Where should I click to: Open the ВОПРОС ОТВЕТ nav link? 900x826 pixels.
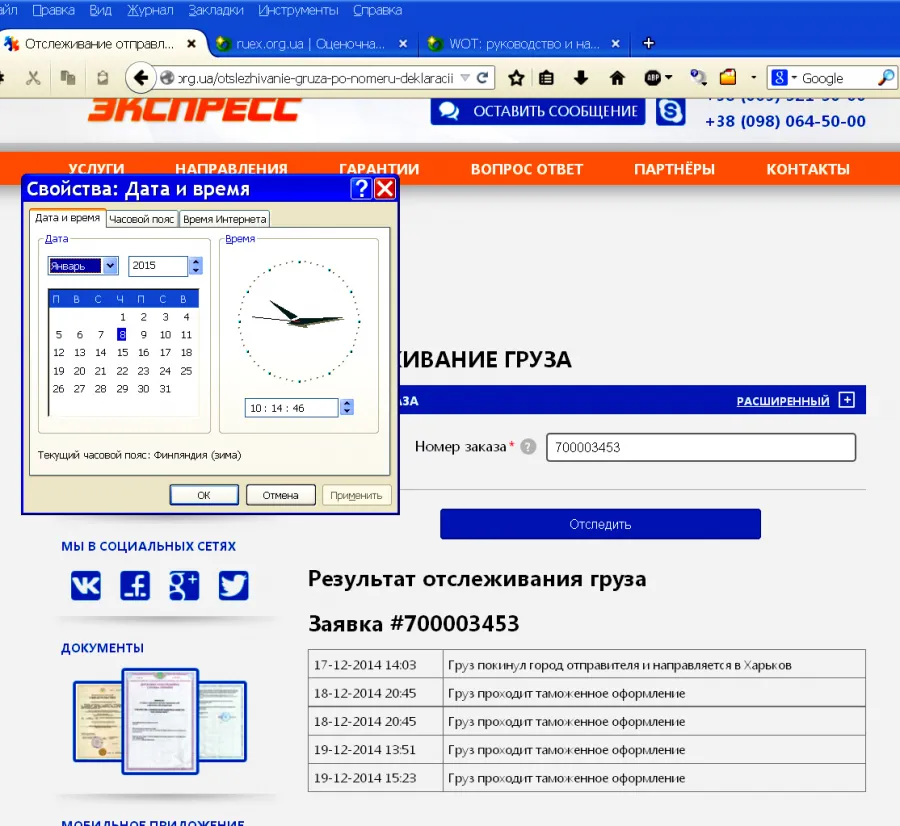point(527,169)
